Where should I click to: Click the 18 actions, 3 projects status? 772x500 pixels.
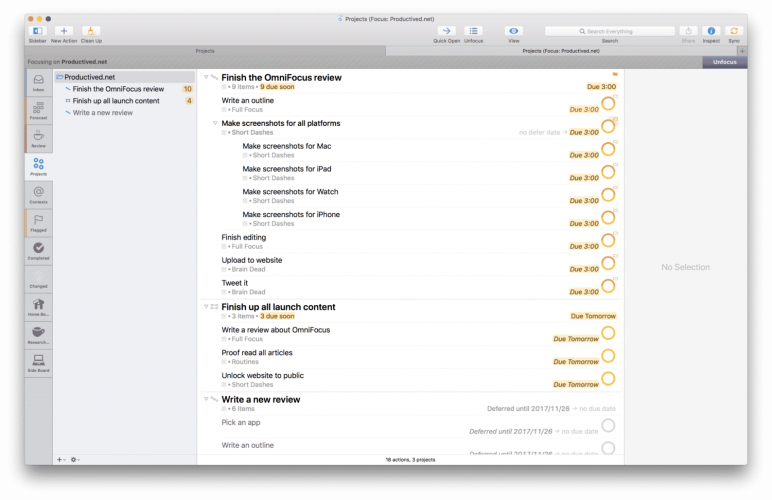click(x=410, y=460)
